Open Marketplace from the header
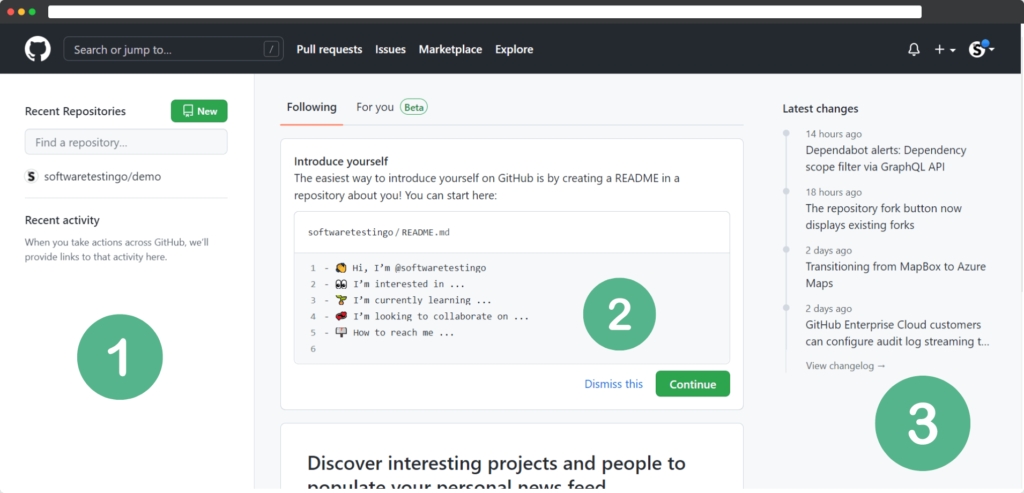Viewport: 1024px width, 493px height. click(451, 50)
